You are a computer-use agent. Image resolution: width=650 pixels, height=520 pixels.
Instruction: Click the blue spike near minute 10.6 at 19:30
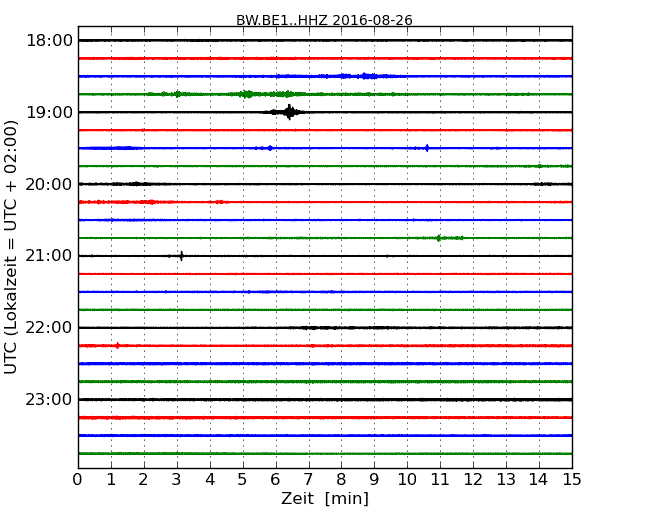(427, 148)
